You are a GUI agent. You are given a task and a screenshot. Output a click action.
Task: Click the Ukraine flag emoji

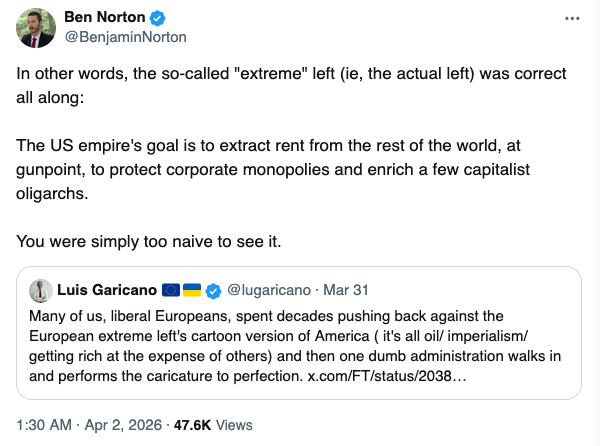click(192, 291)
